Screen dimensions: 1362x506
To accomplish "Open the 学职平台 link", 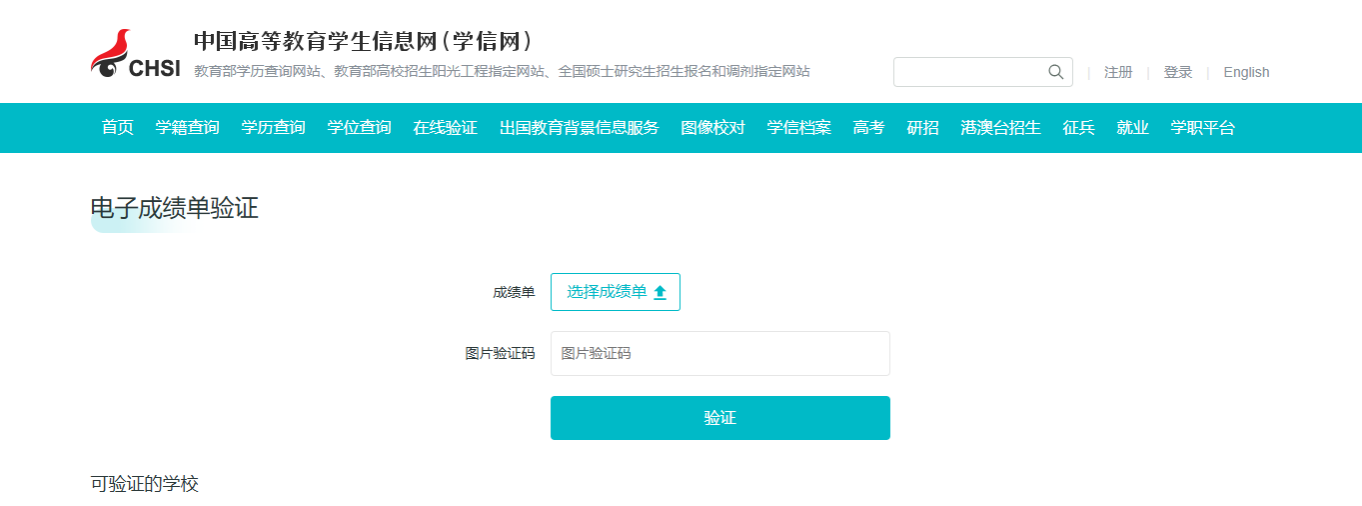I will [1203, 128].
